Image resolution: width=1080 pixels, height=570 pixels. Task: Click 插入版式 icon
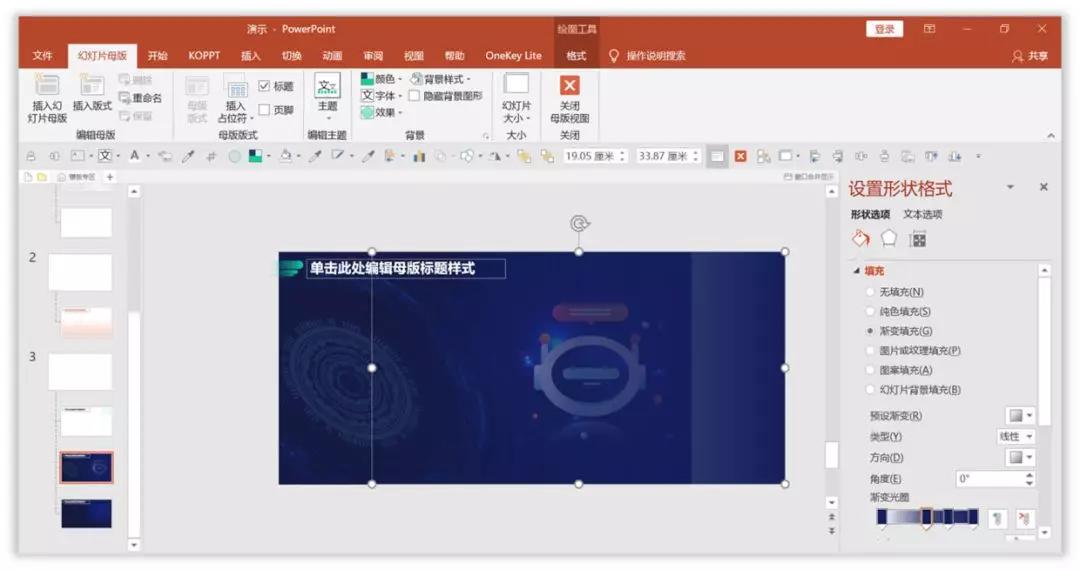pos(92,93)
